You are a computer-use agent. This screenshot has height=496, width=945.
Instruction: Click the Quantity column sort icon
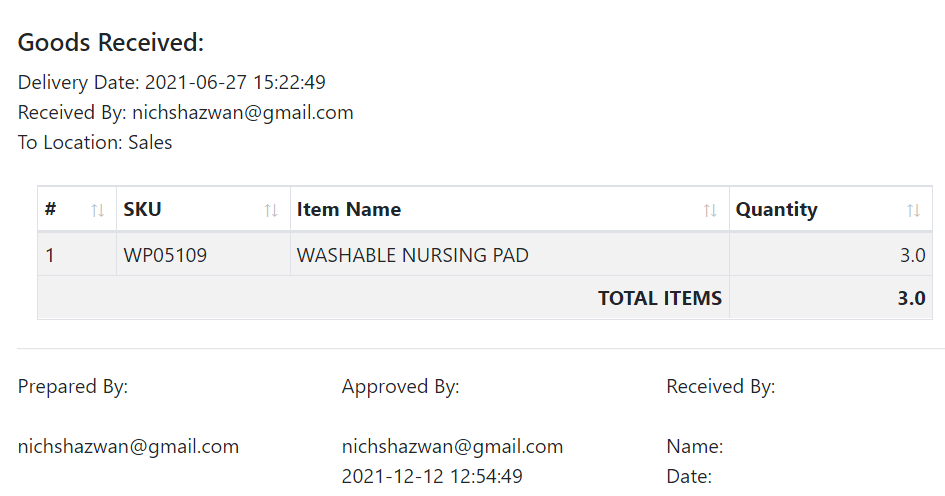914,210
